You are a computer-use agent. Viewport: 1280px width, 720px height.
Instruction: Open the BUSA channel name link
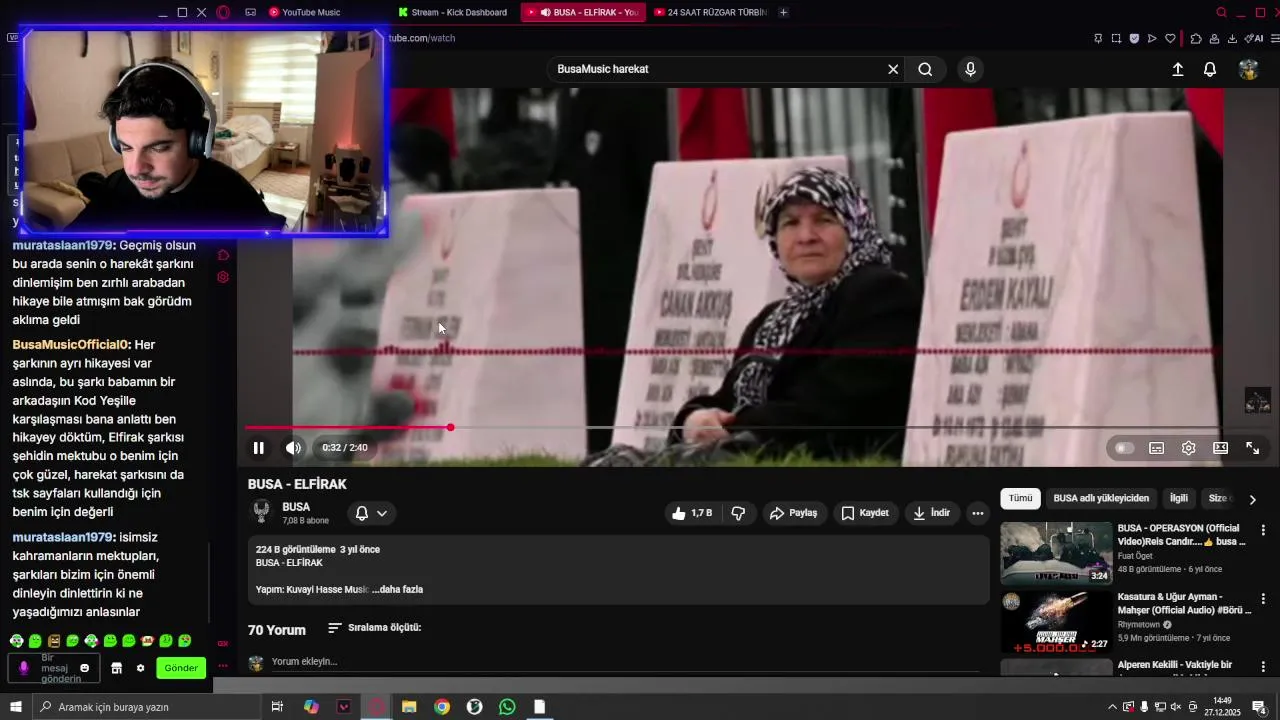[x=296, y=507]
